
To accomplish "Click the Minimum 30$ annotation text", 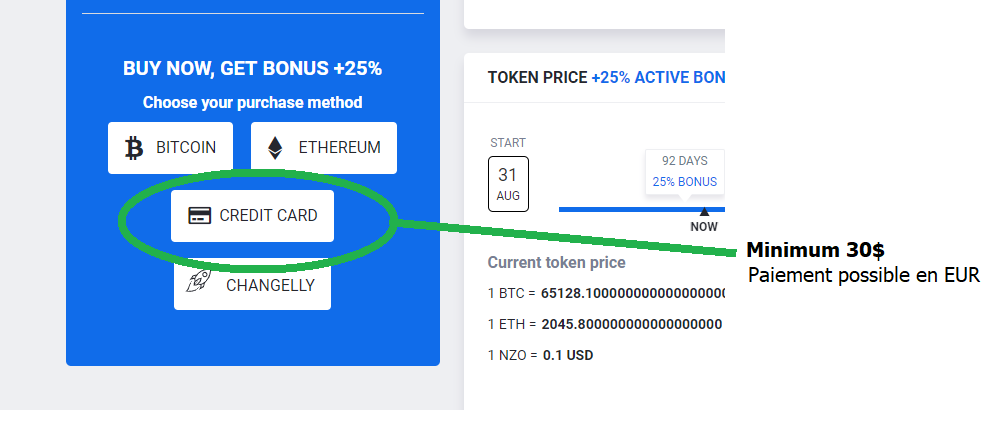I will click(x=815, y=250).
